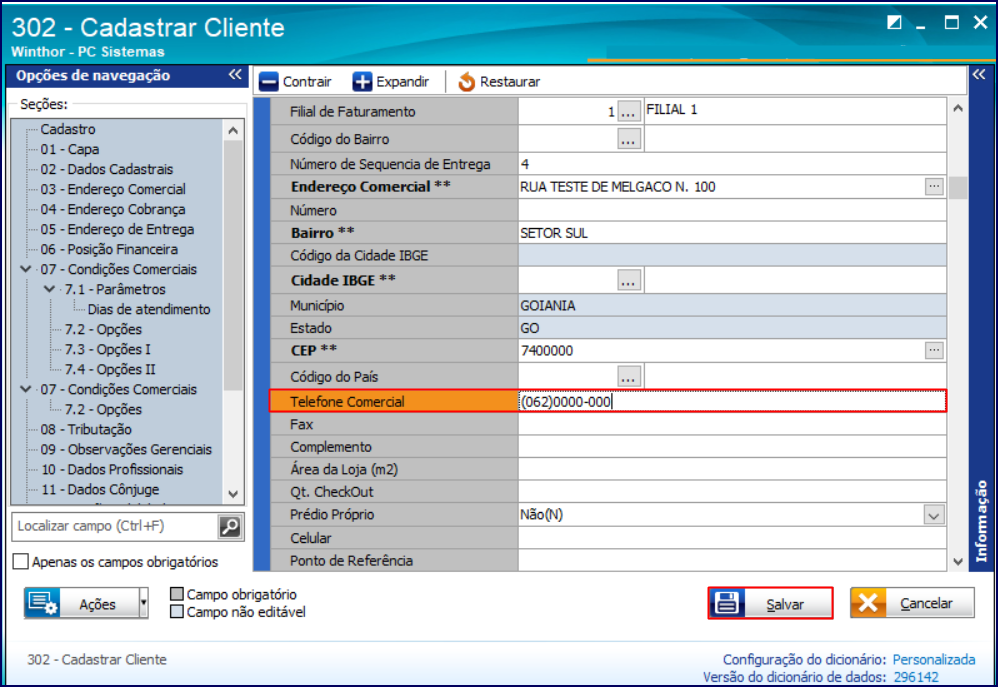Image resolution: width=998 pixels, height=687 pixels.
Task: Open CEP ellipsis button
Action: 934,350
